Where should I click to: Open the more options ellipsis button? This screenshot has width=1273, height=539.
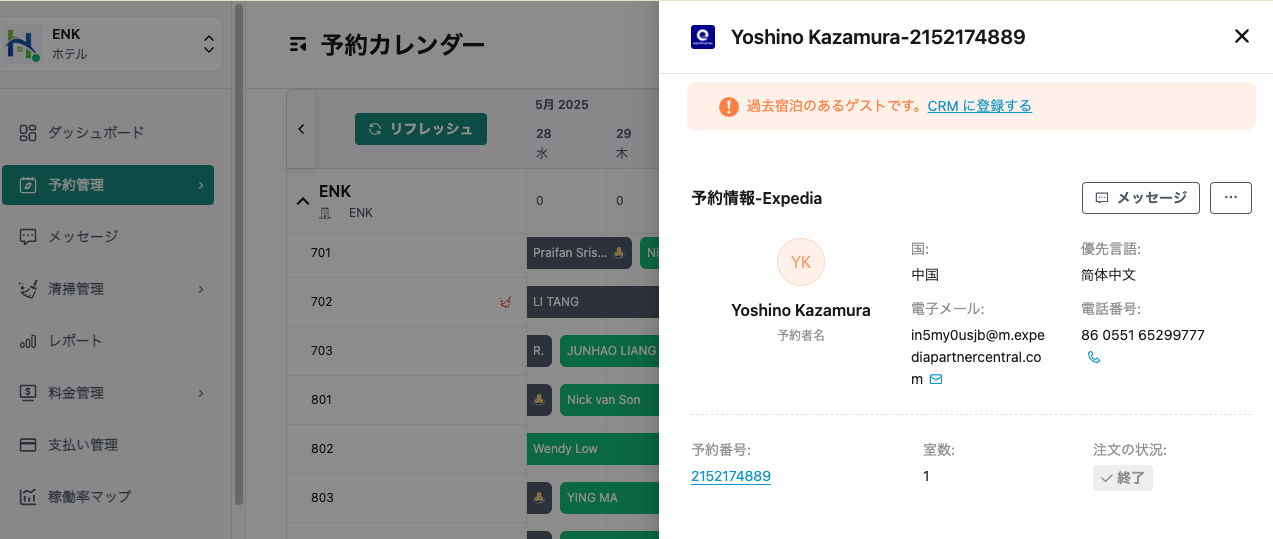point(1230,198)
